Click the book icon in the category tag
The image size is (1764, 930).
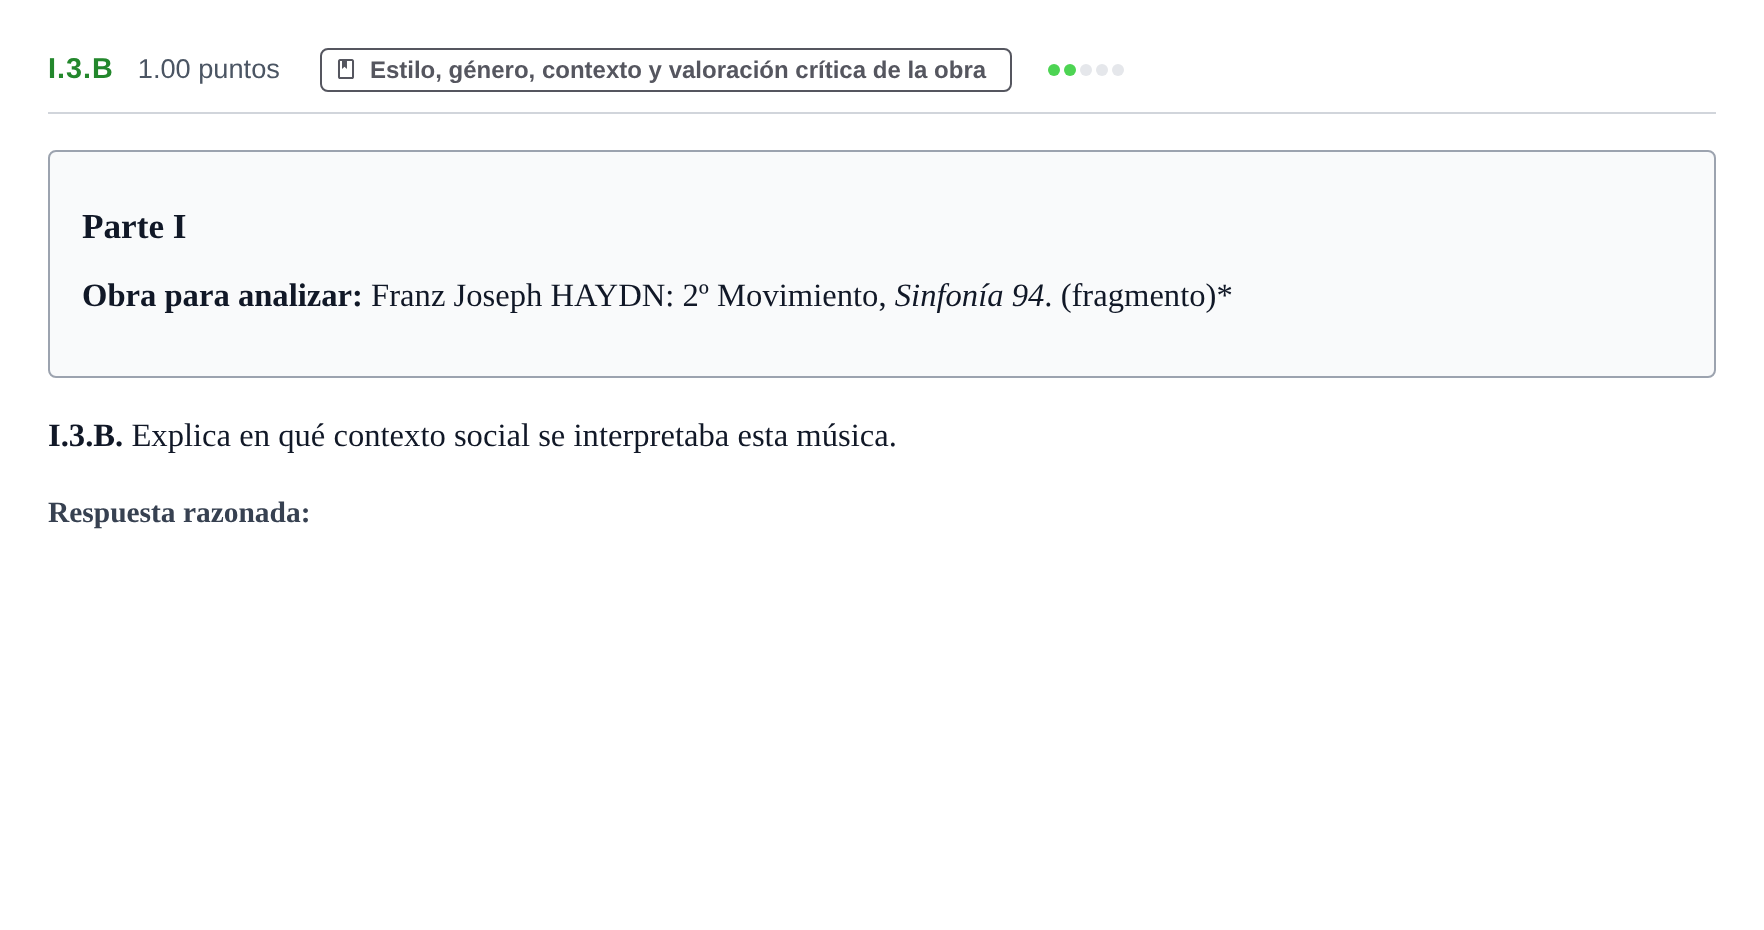(346, 70)
